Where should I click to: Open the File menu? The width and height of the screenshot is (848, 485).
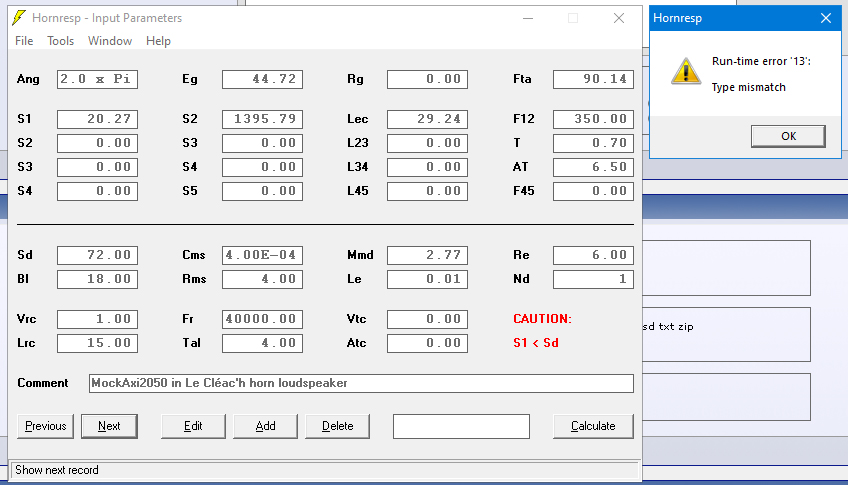click(x=24, y=41)
